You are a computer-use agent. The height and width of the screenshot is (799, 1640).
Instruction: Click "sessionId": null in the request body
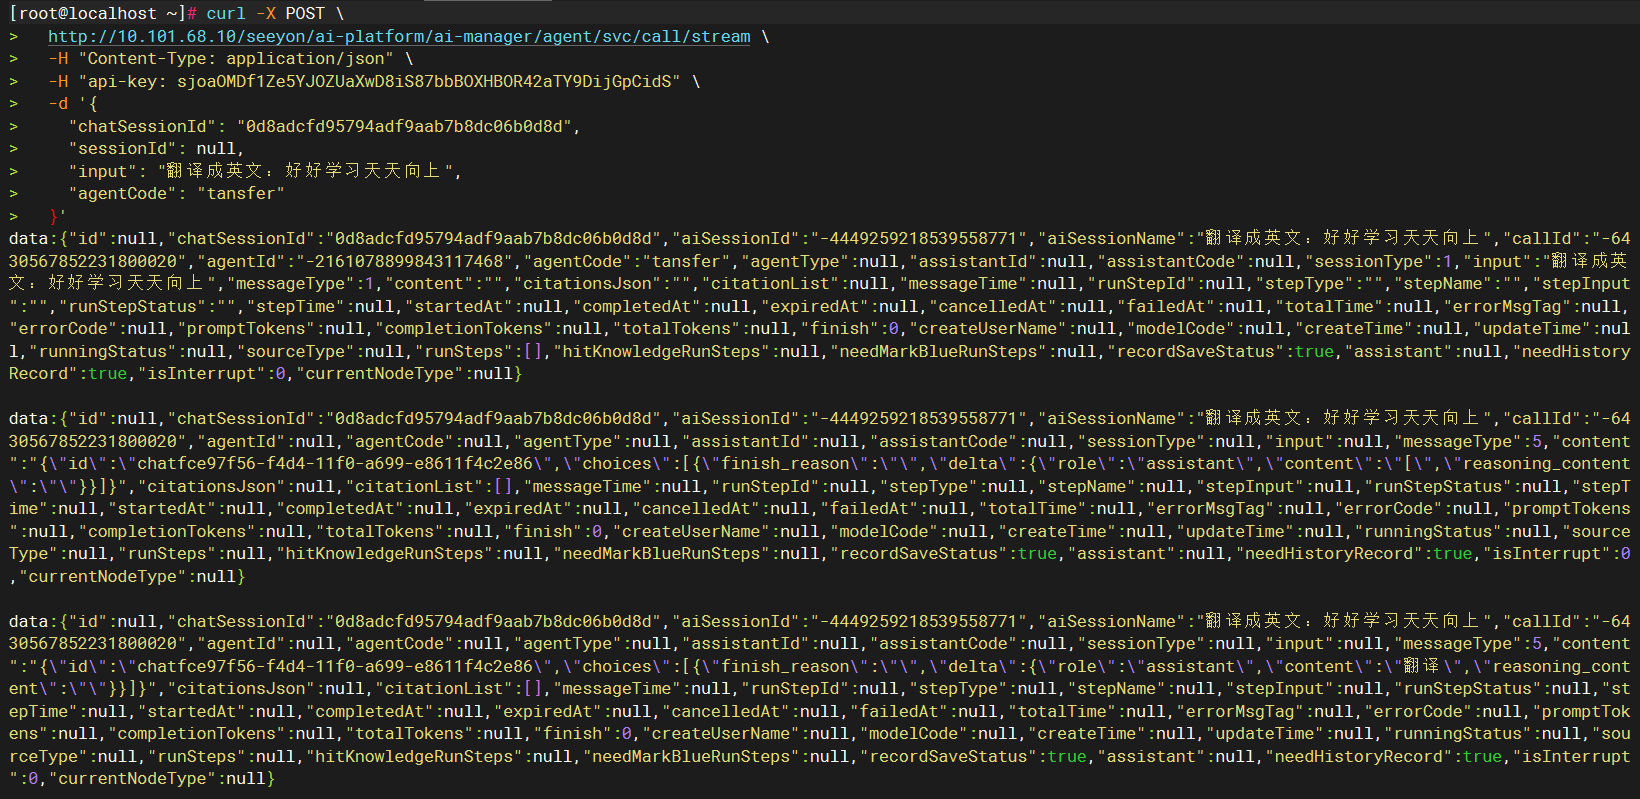tap(155, 149)
